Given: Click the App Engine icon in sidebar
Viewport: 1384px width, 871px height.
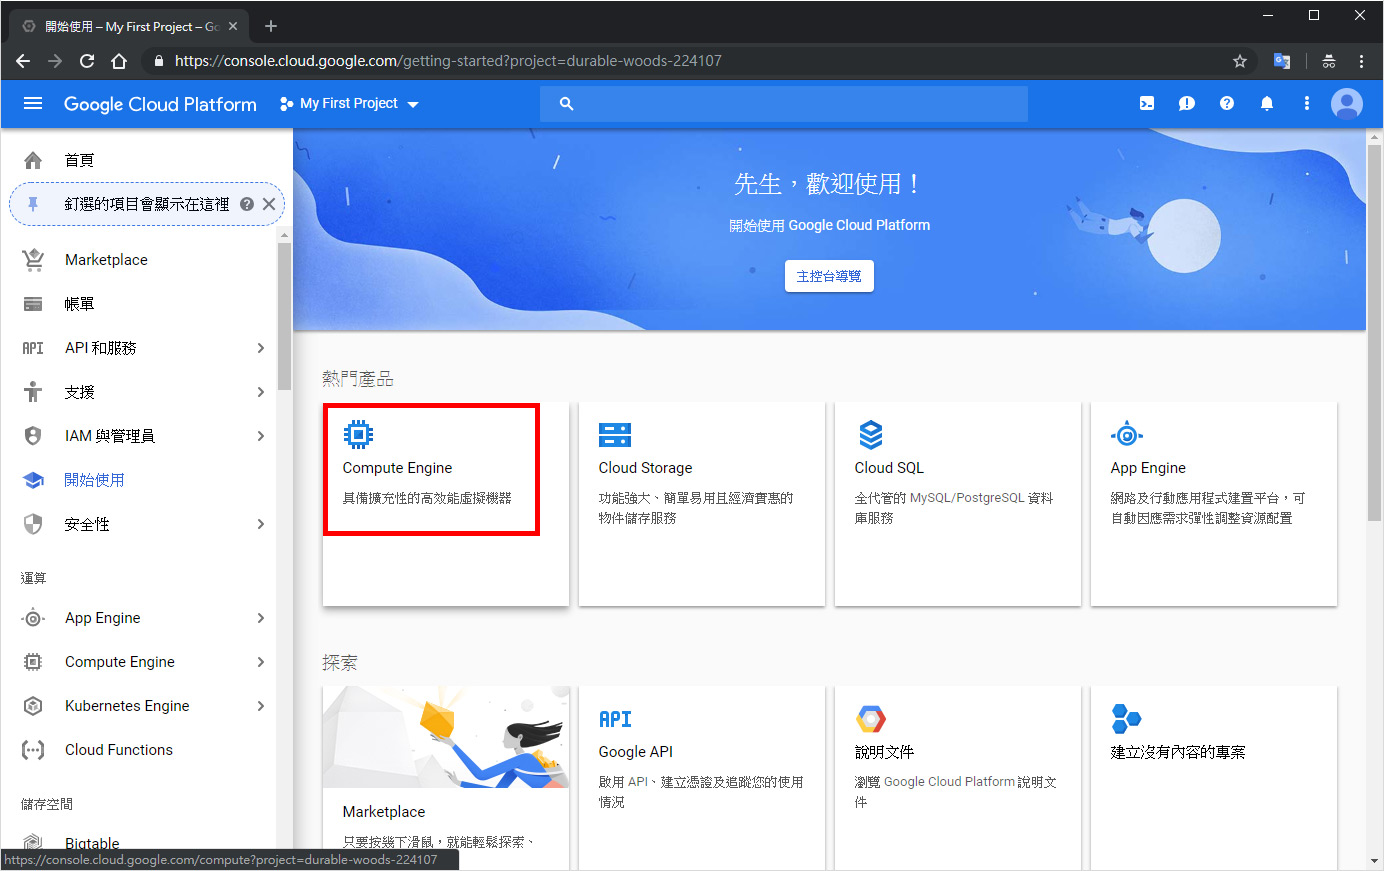Looking at the screenshot, I should (33, 618).
